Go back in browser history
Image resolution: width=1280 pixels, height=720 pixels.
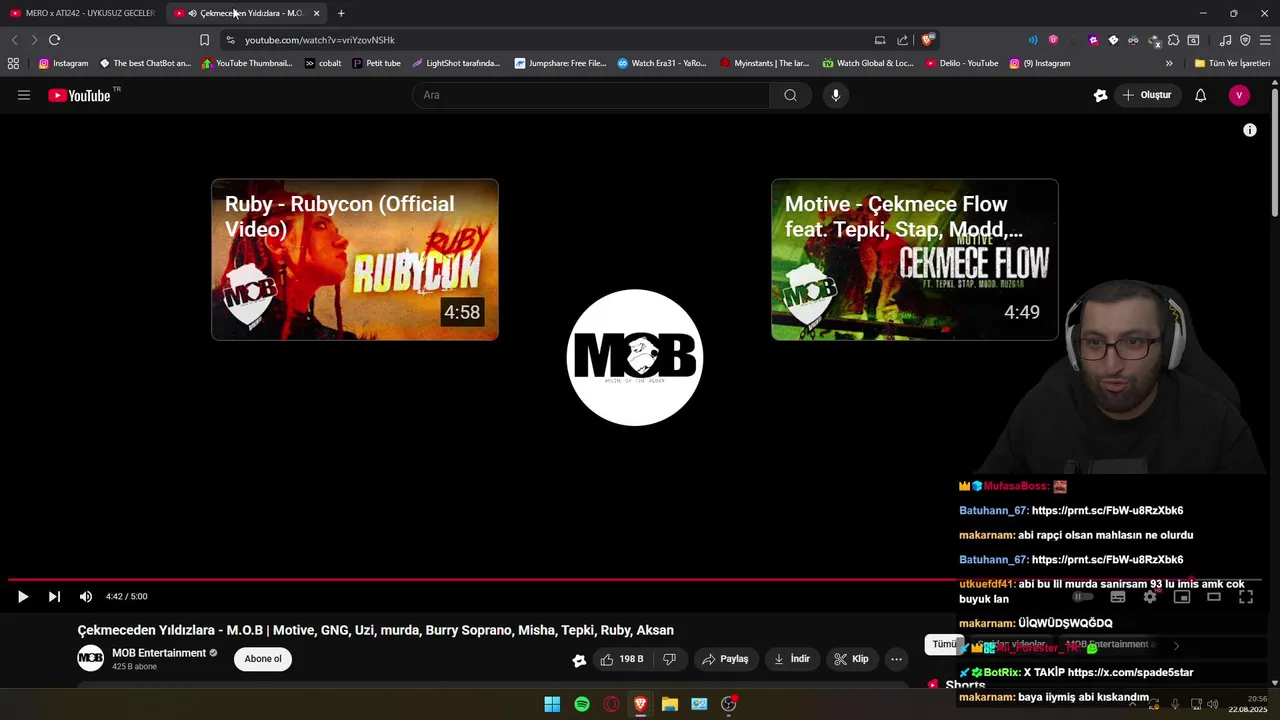[x=14, y=40]
